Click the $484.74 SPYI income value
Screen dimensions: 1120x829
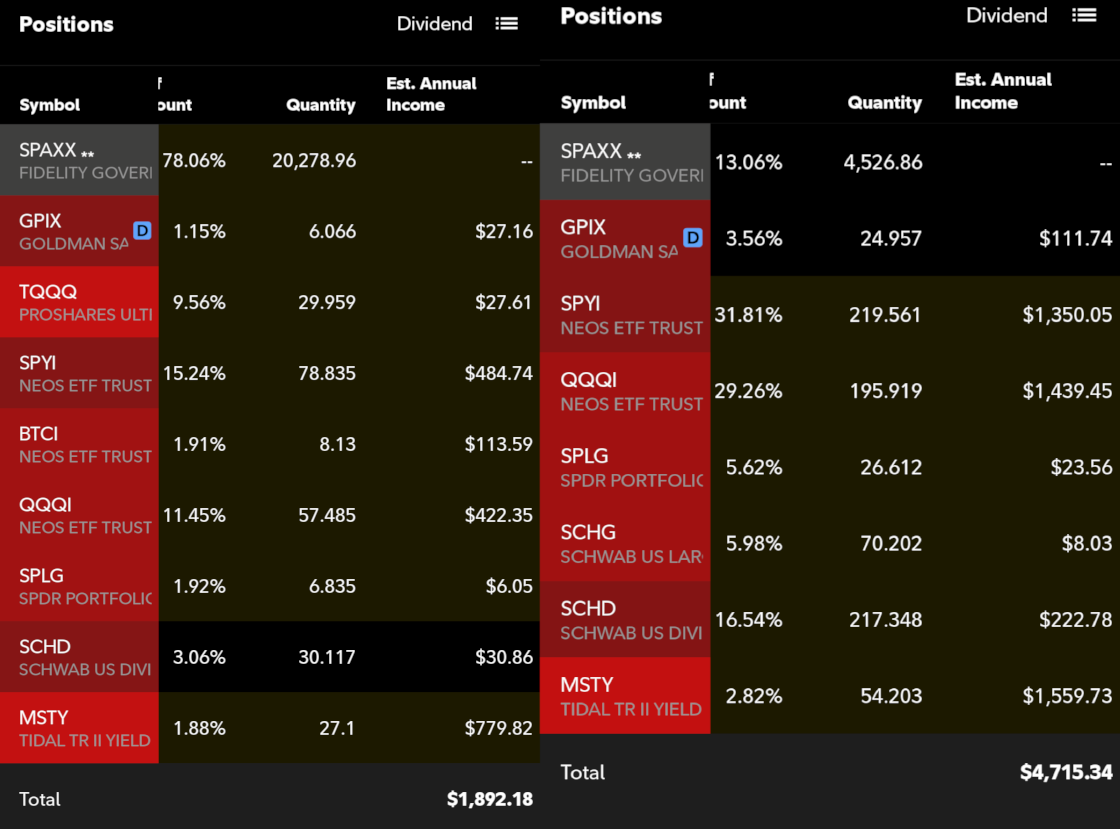499,373
